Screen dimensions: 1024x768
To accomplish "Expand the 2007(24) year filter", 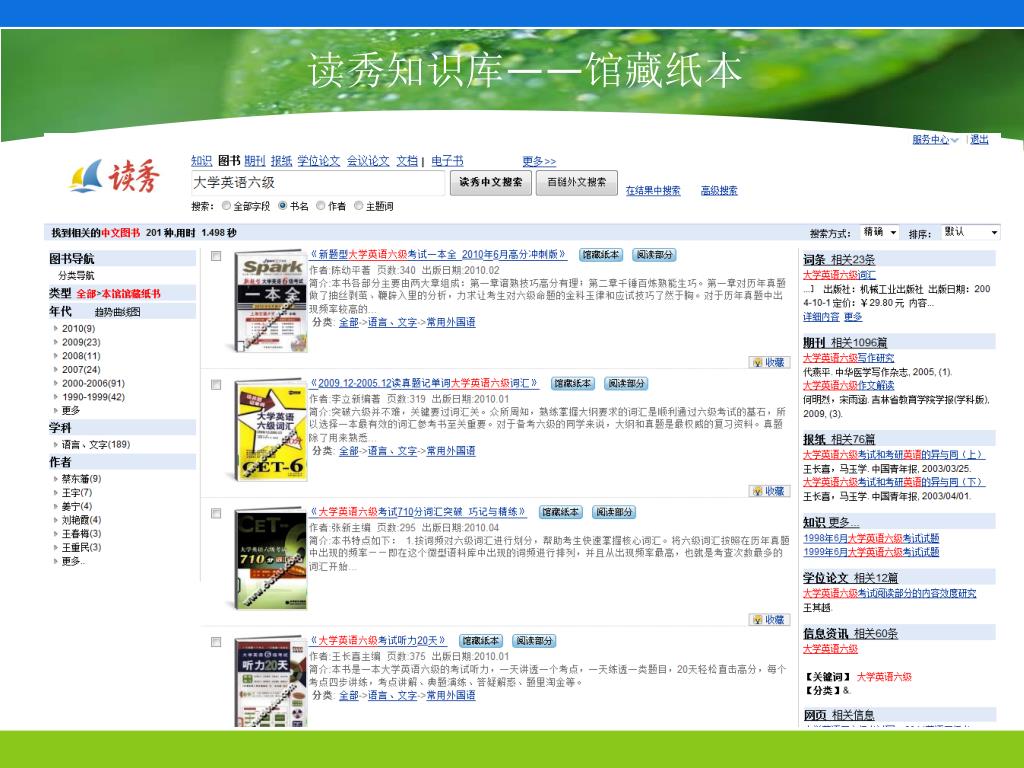I will coord(81,370).
